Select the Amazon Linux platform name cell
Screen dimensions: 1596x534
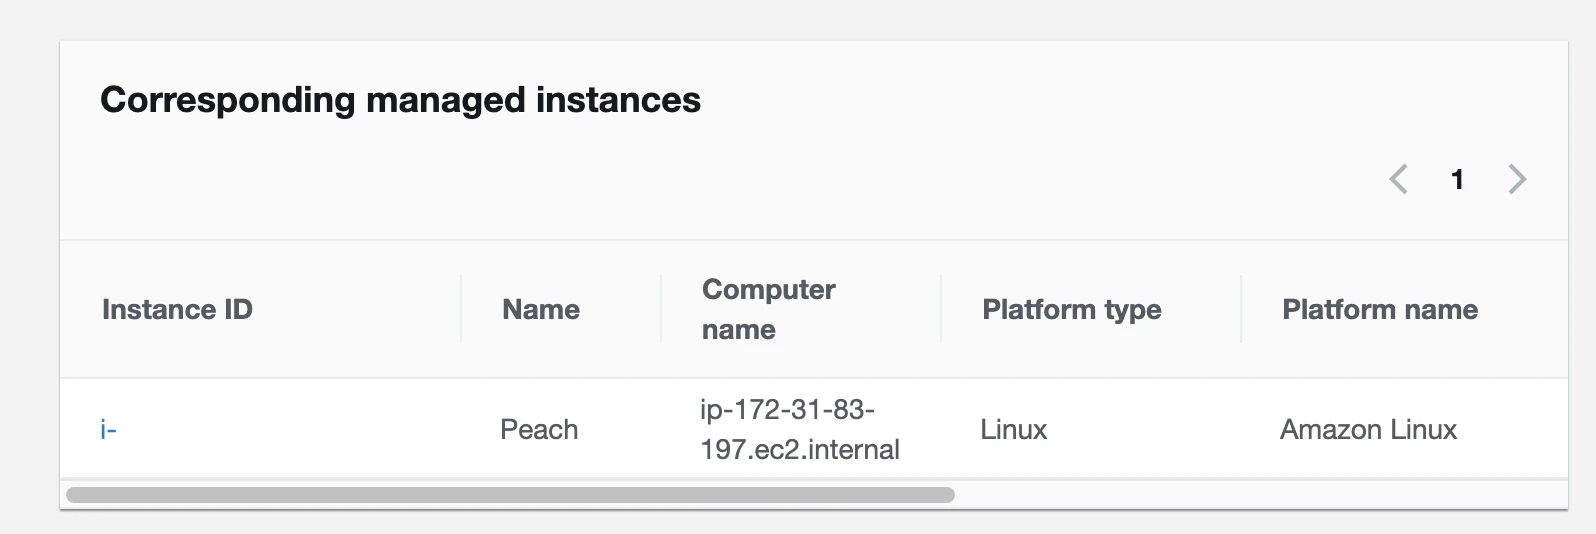coord(1368,430)
